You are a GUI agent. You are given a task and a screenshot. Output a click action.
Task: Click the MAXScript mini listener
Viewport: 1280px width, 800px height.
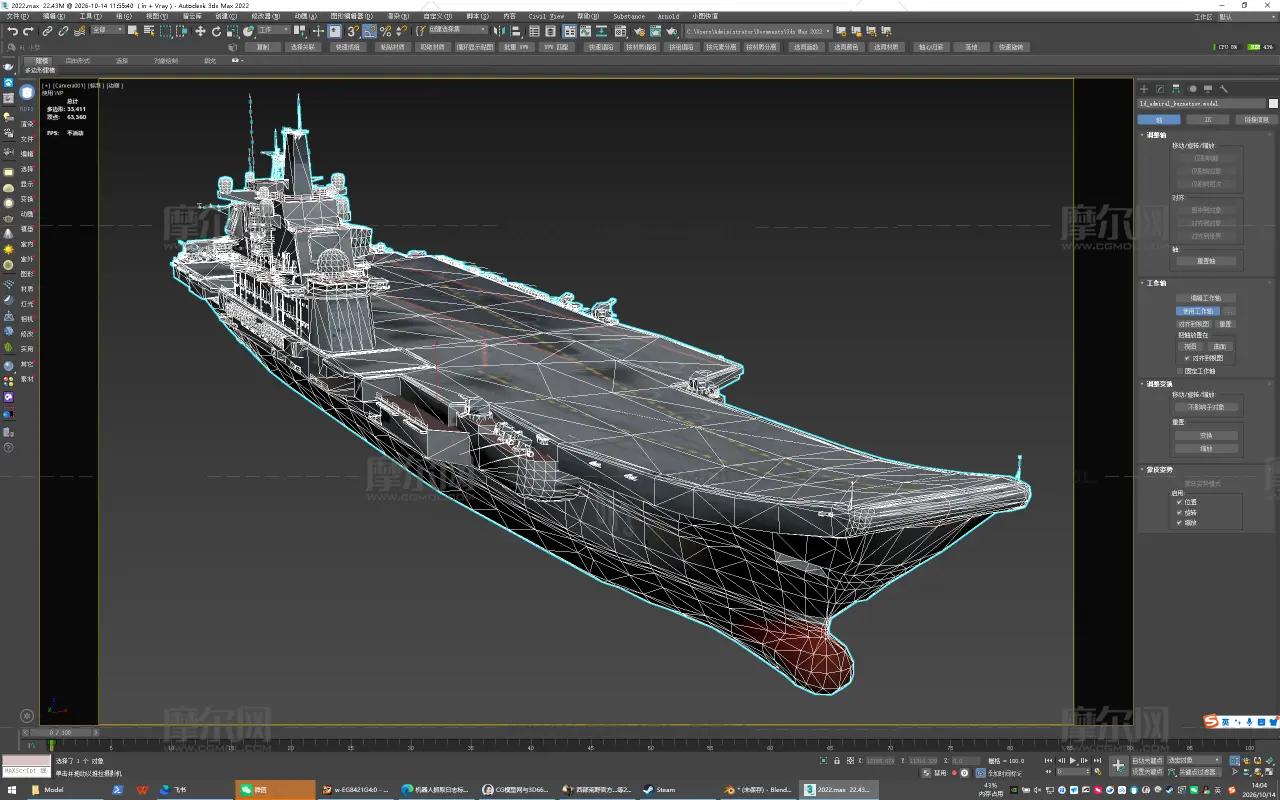26,766
